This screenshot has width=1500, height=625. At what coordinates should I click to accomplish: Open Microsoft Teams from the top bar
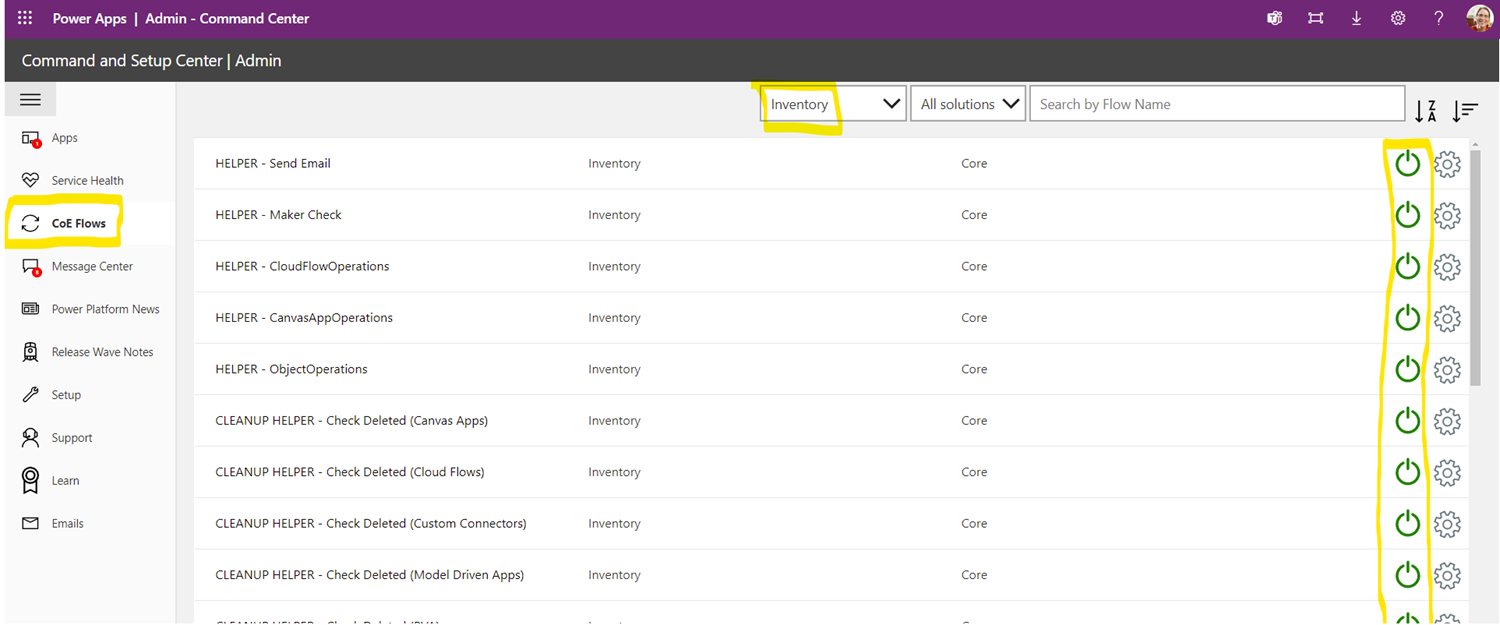point(1274,17)
